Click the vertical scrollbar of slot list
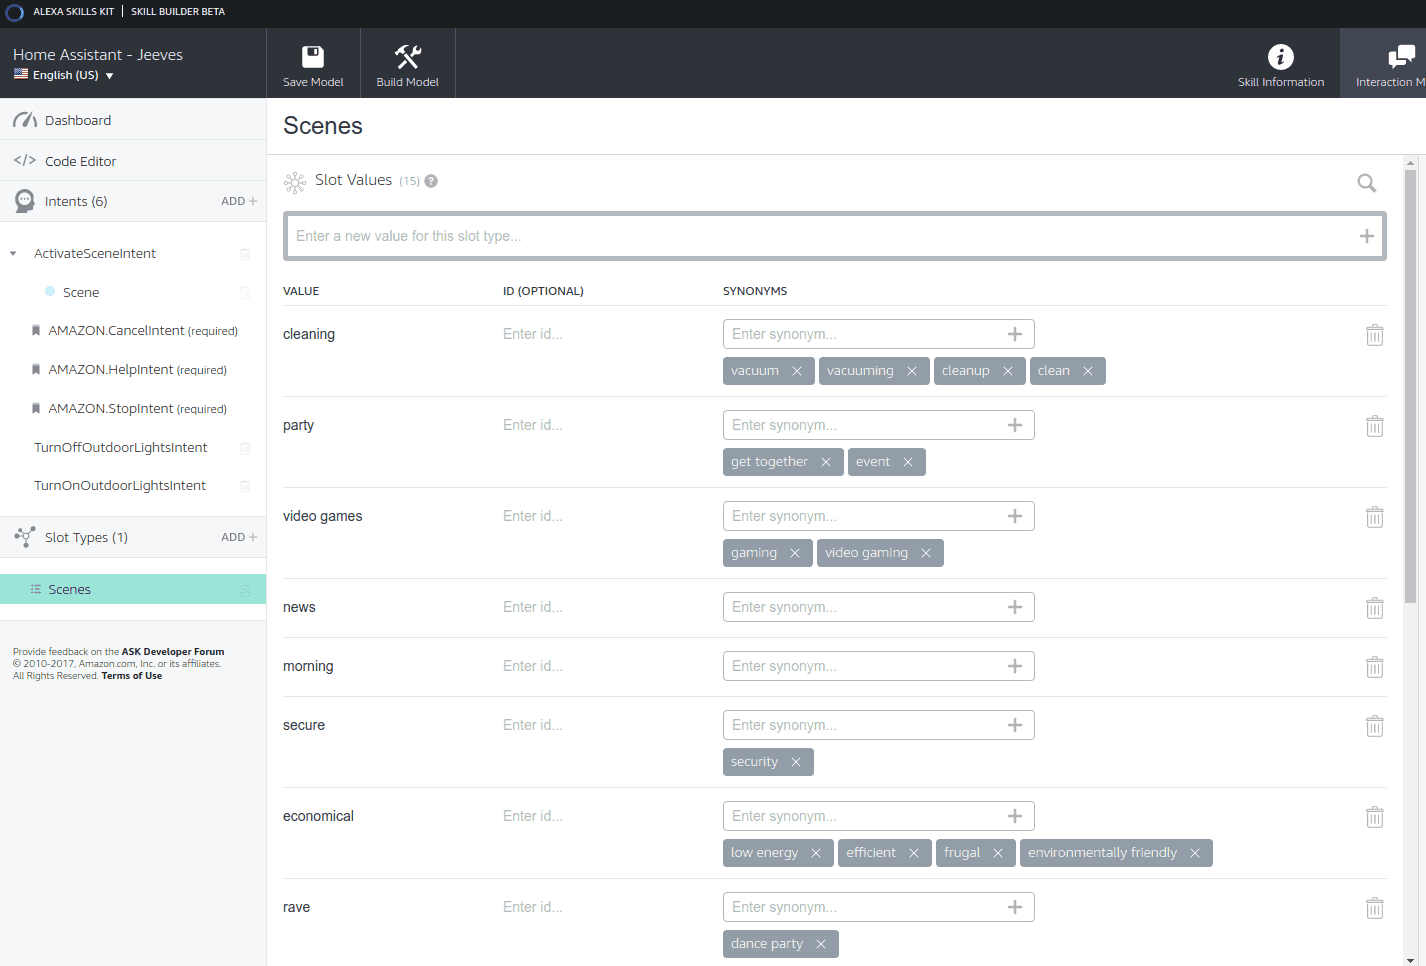Viewport: 1426px width, 966px height. [x=1410, y=400]
